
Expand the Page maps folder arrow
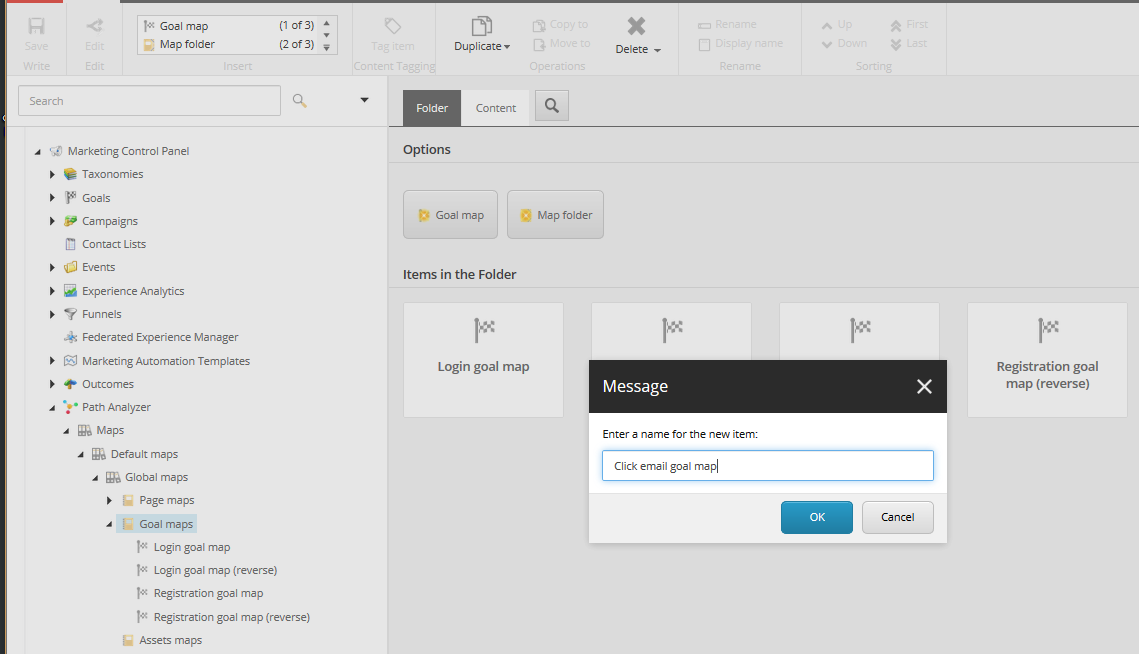109,501
